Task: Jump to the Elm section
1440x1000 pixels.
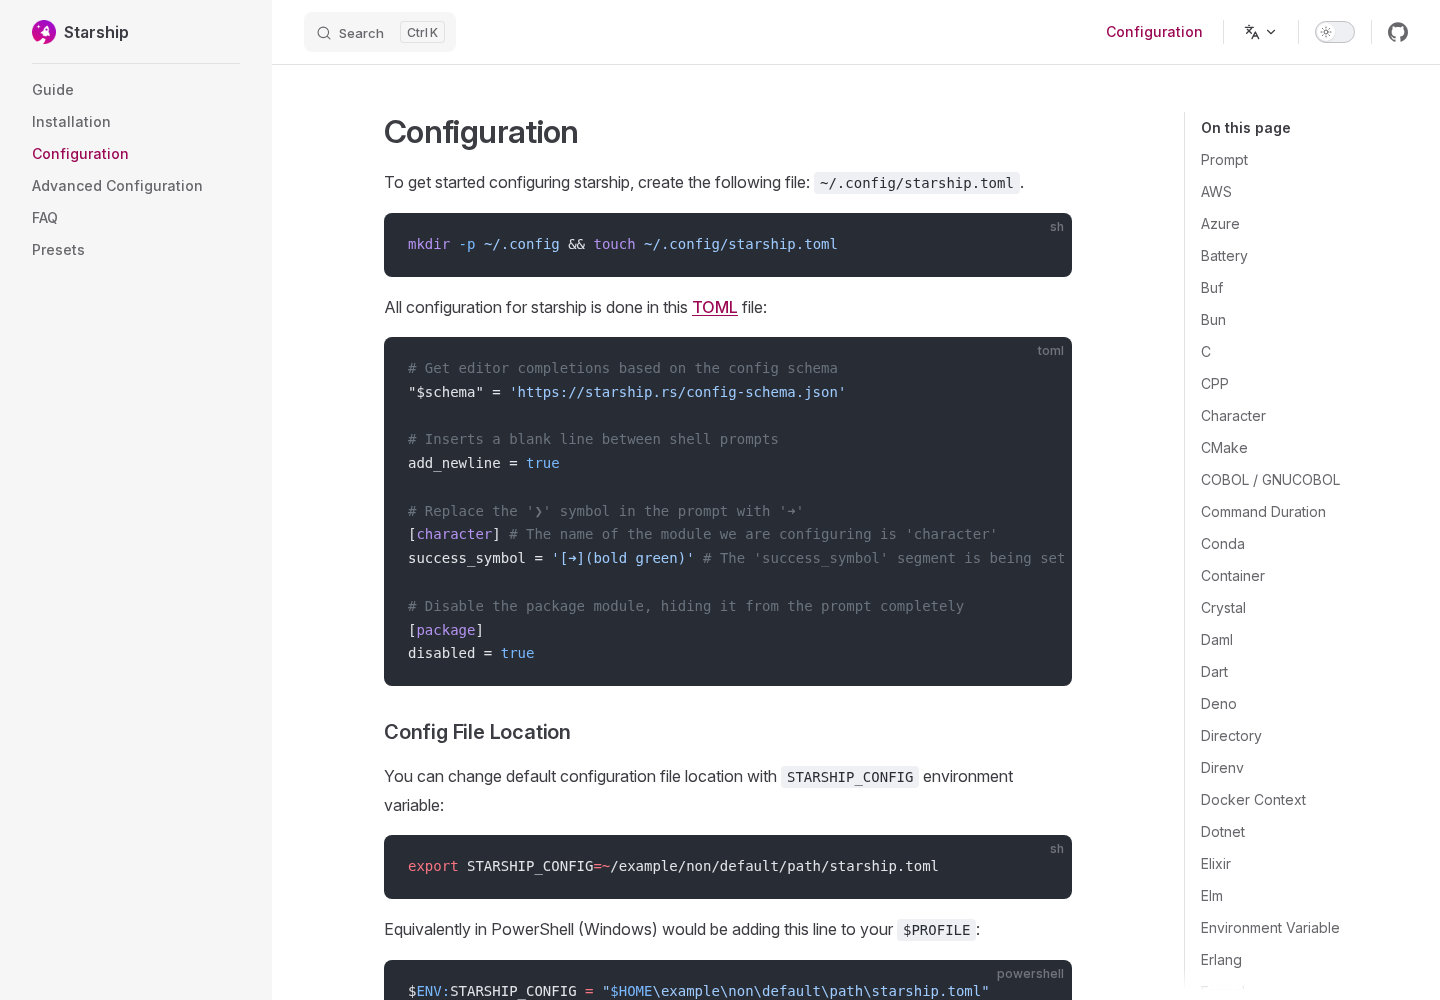Action: (x=1212, y=896)
